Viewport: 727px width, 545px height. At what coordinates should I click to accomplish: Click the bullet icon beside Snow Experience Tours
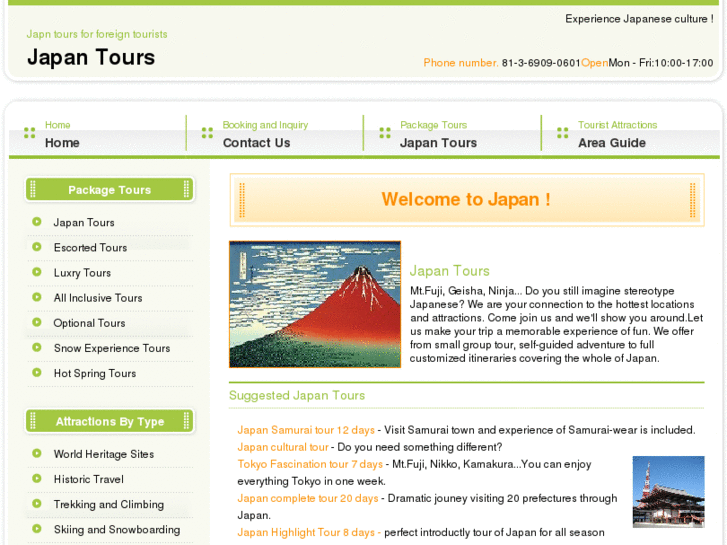click(37, 347)
